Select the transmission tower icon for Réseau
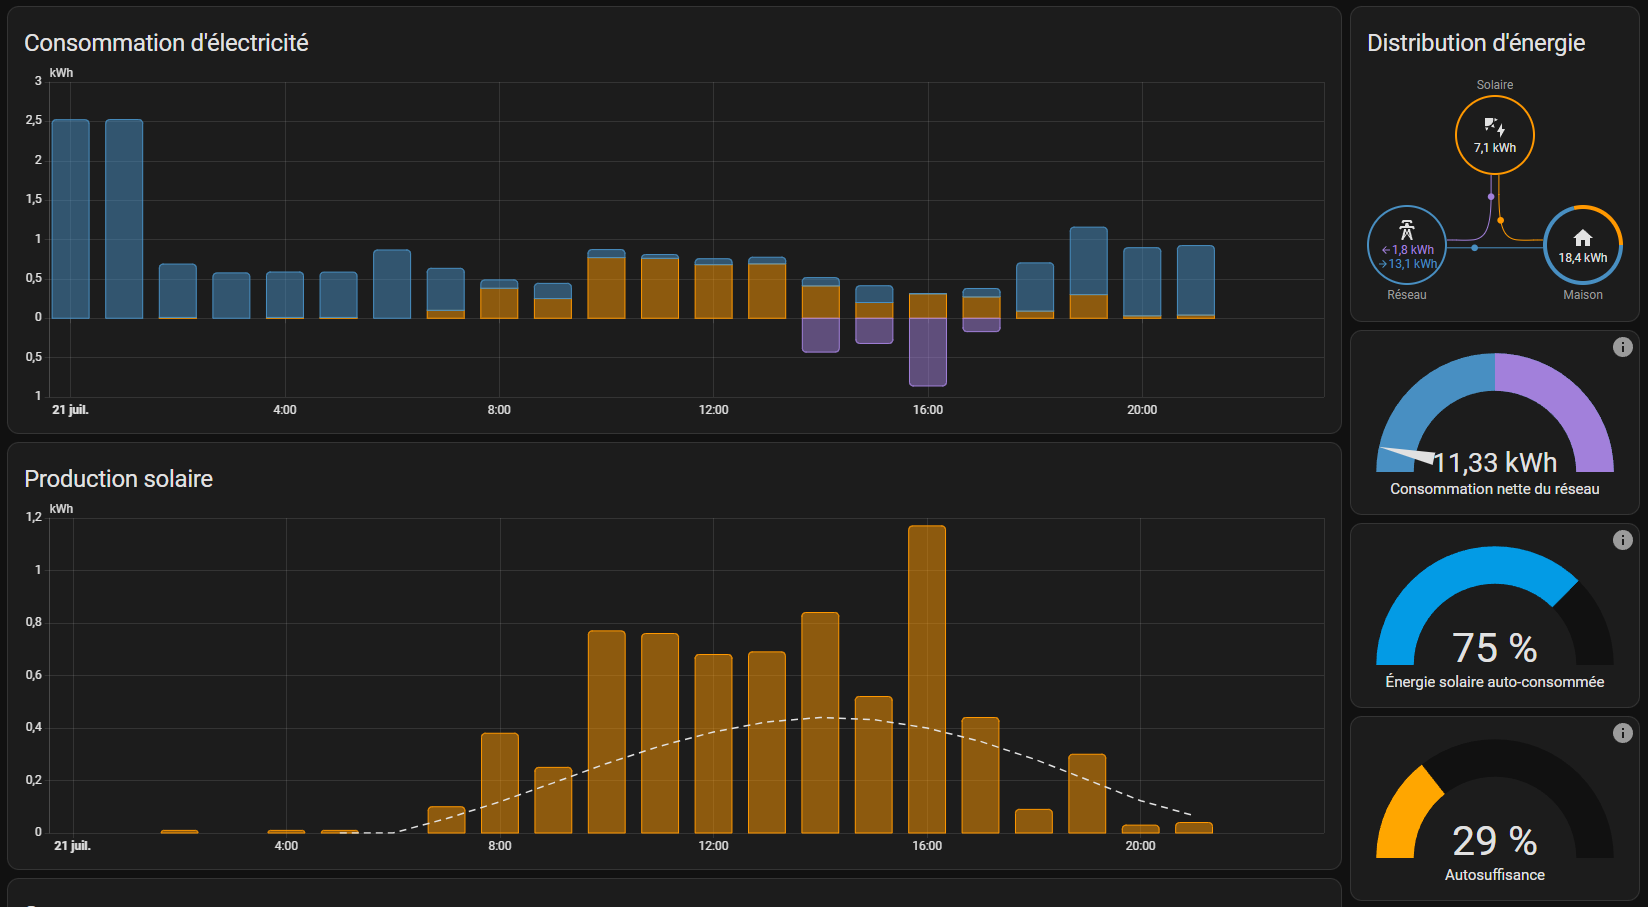Screen dimensions: 1648x907 (1406, 230)
